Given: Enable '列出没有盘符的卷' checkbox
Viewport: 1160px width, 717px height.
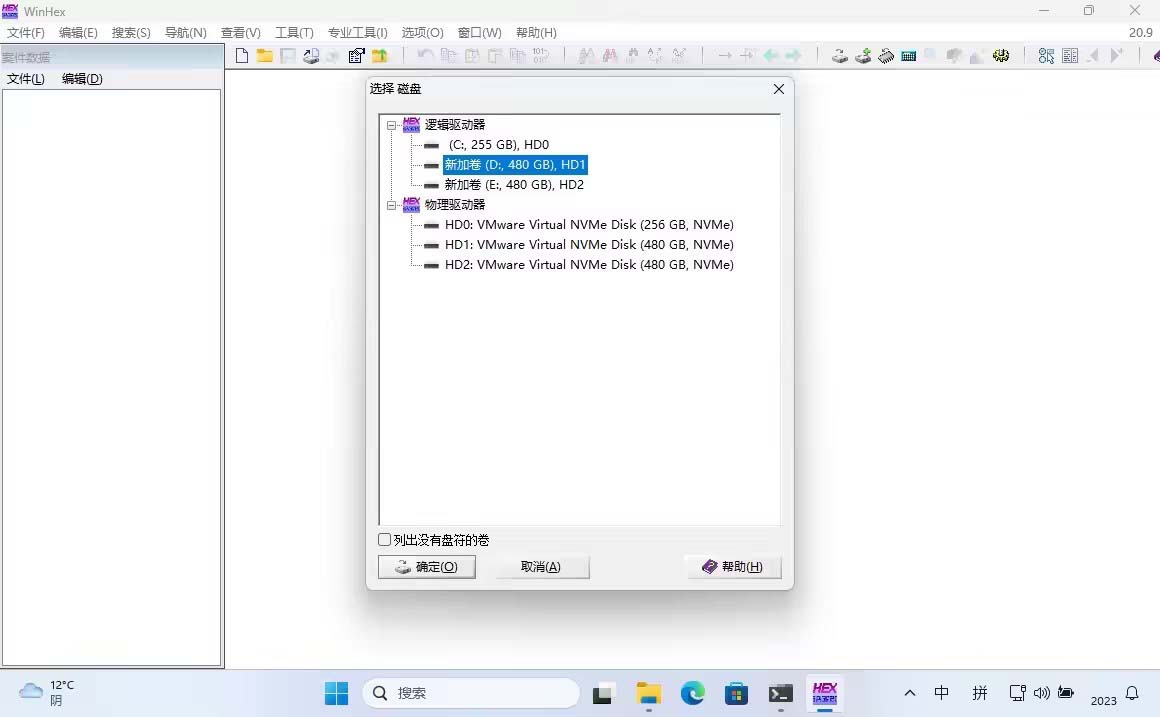Looking at the screenshot, I should (x=385, y=539).
